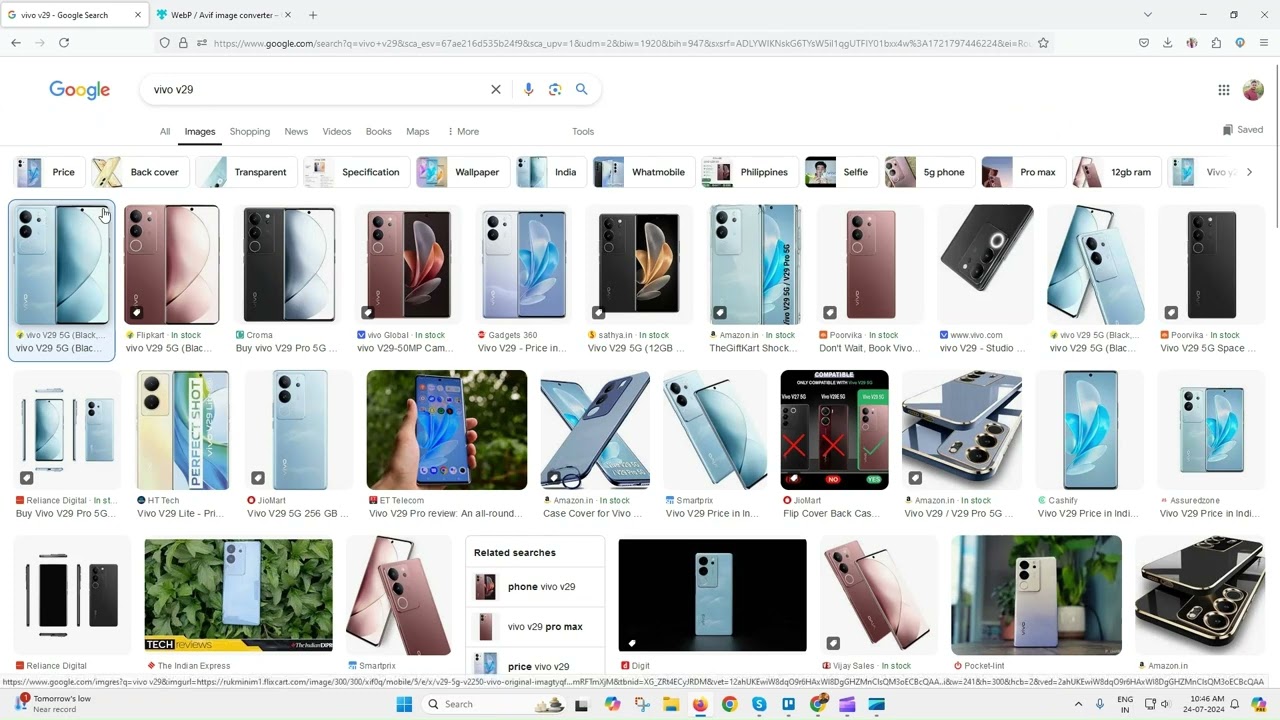Open the Pocket save icon in toolbar
1280x720 pixels.
coord(1144,43)
